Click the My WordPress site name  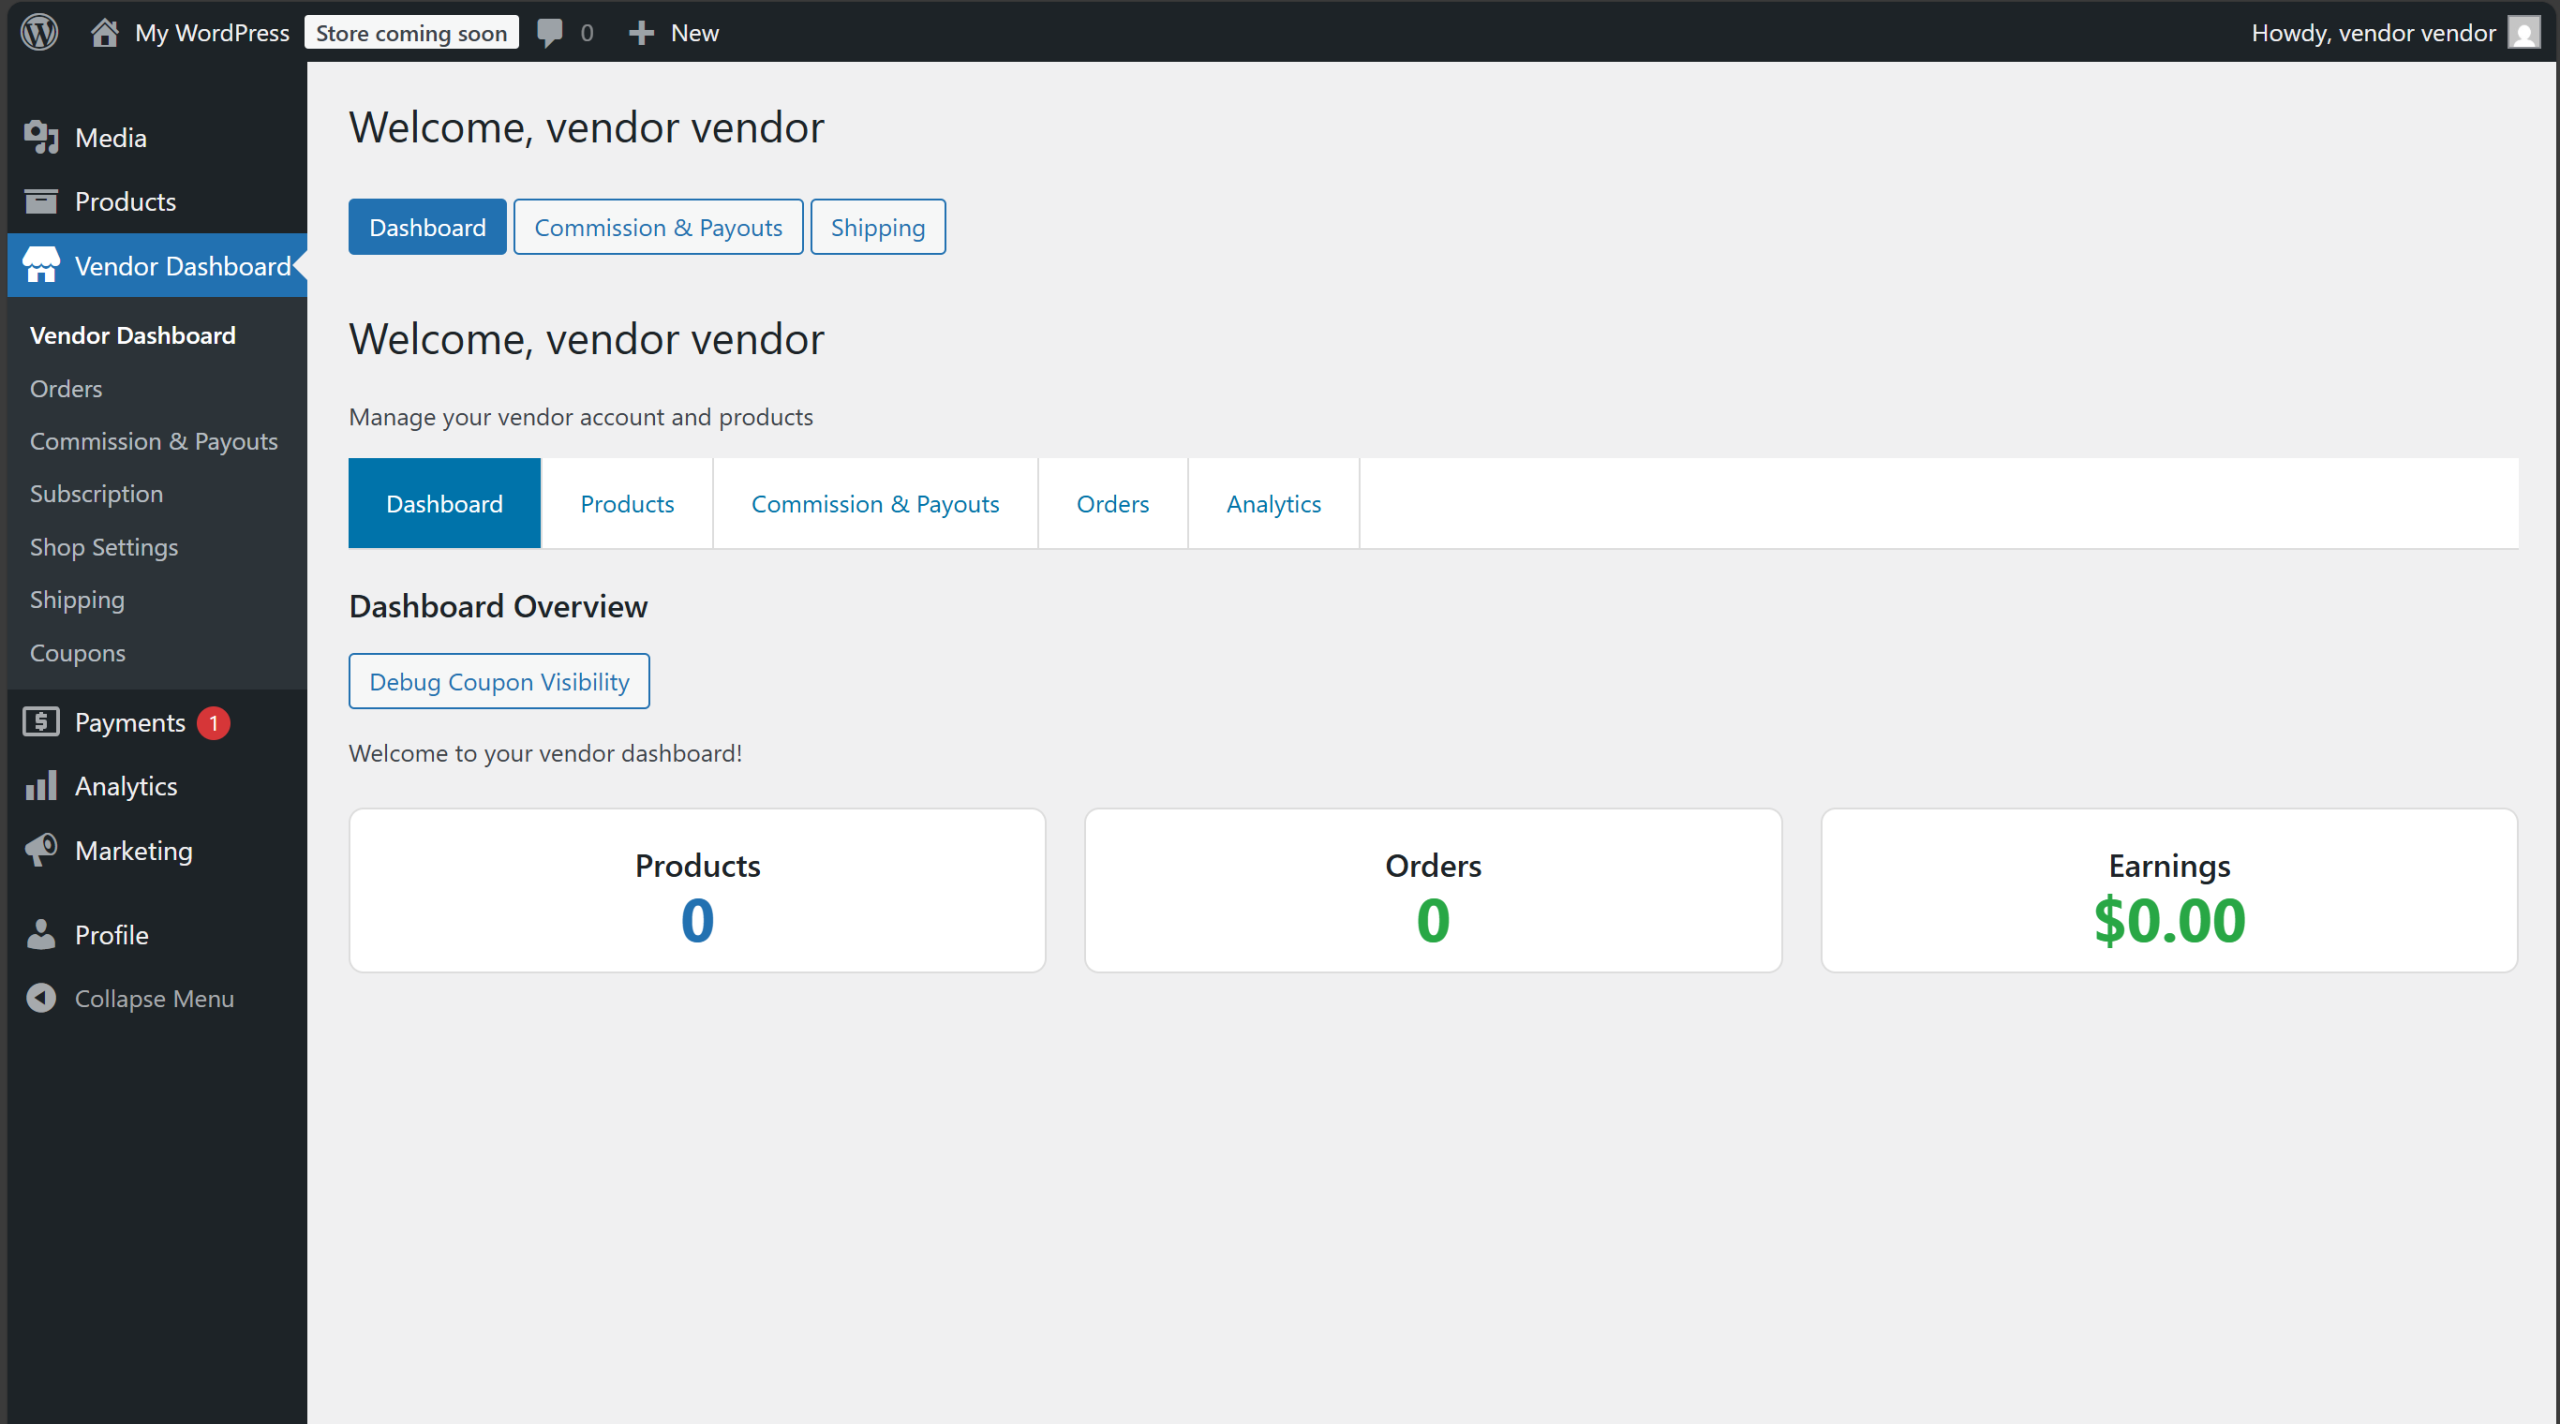point(212,33)
